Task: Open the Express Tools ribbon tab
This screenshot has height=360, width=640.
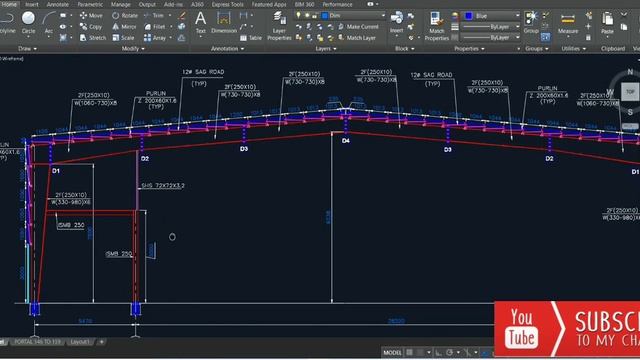Action: click(227, 4)
